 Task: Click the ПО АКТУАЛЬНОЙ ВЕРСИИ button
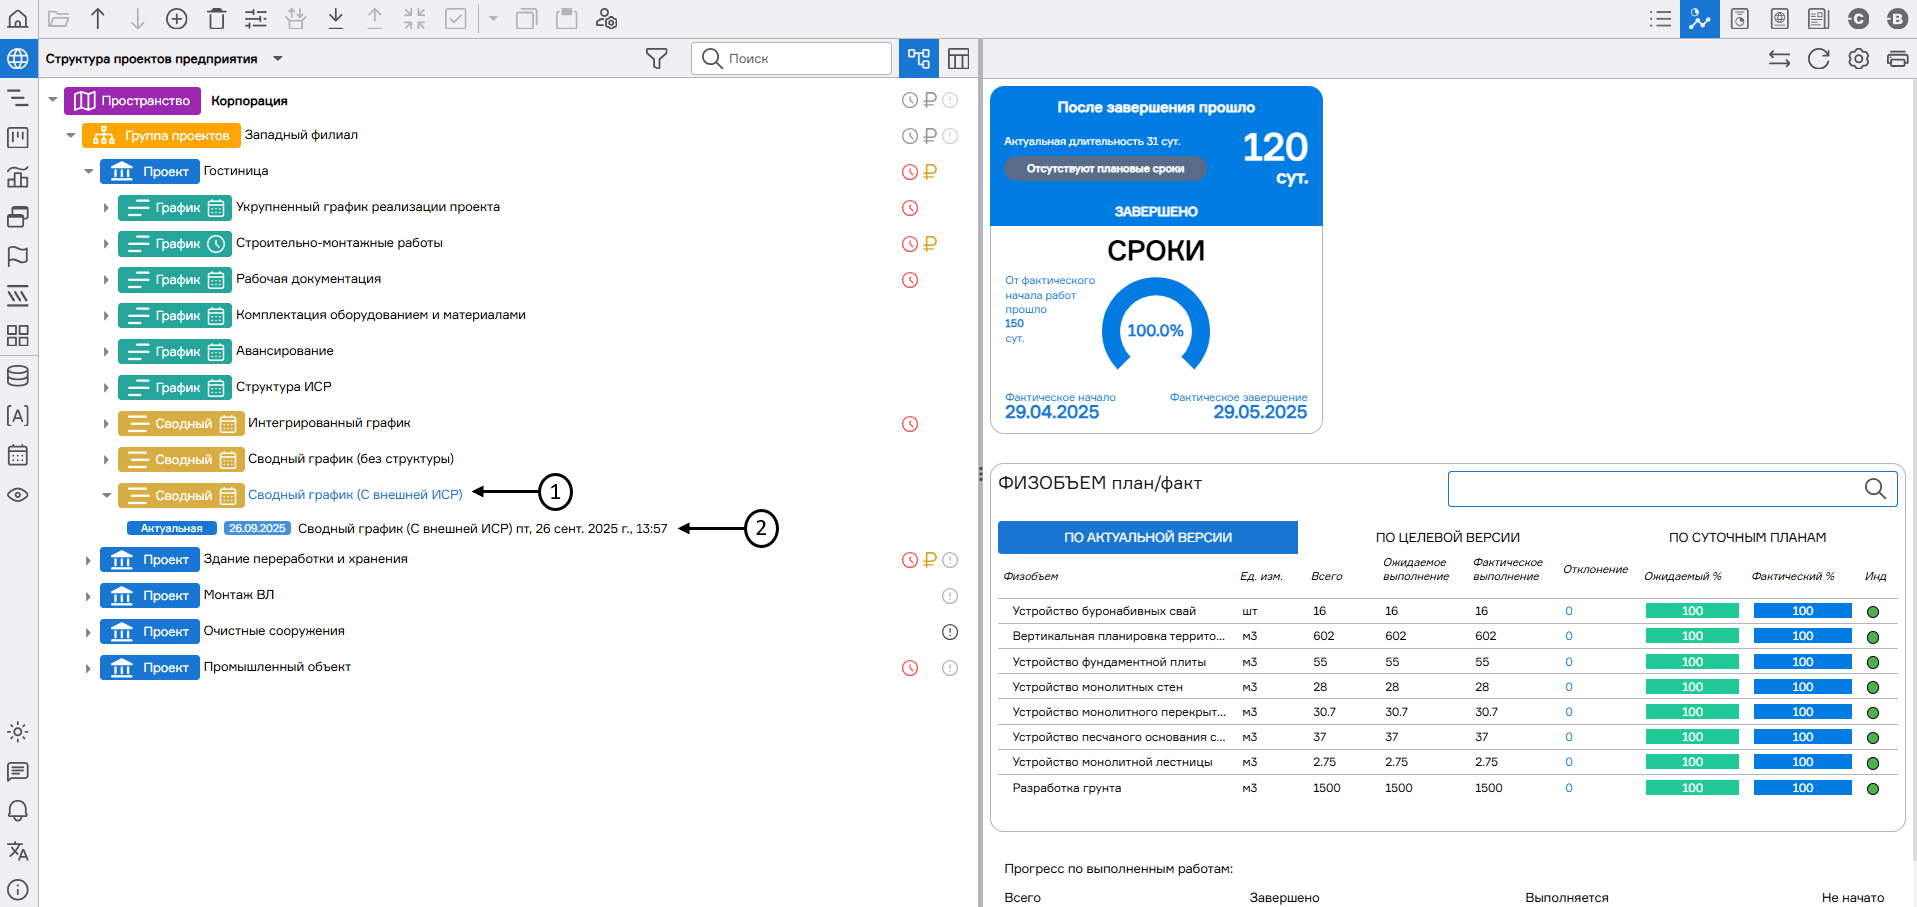tap(1147, 538)
